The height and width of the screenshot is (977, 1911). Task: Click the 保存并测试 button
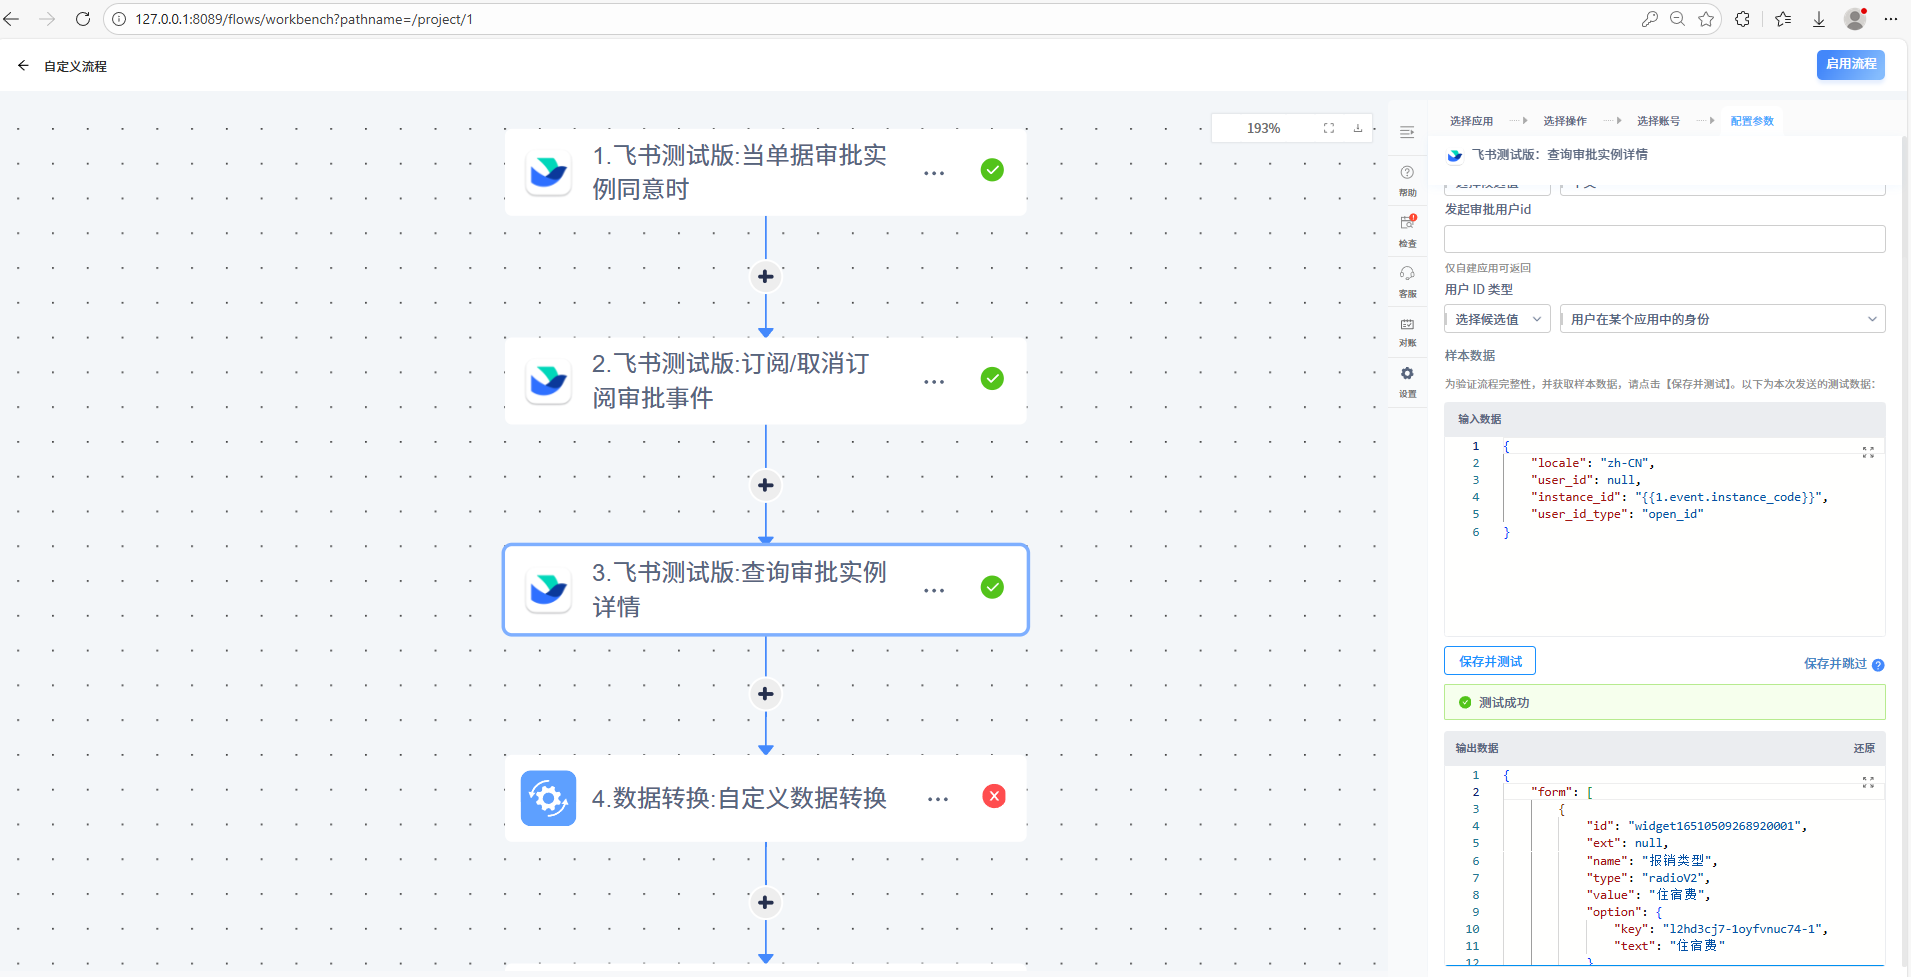[x=1489, y=661]
